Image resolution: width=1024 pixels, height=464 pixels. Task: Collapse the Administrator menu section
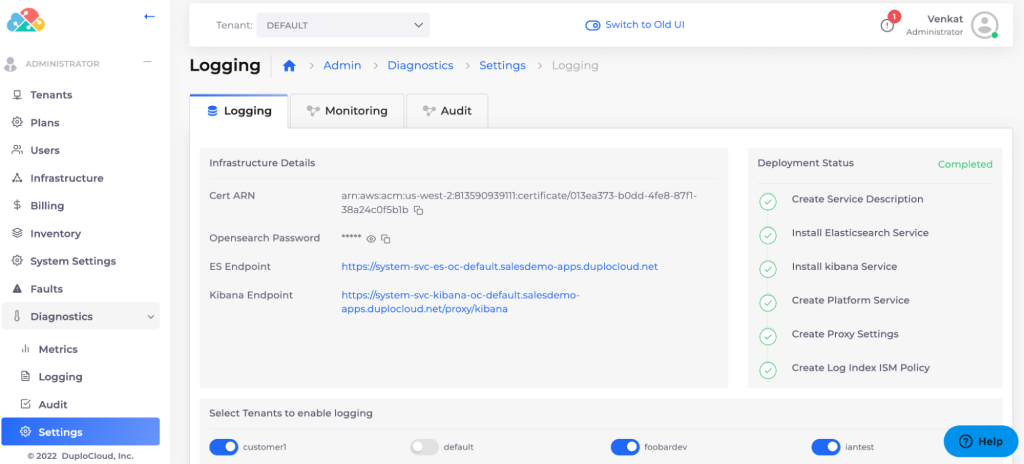147,63
